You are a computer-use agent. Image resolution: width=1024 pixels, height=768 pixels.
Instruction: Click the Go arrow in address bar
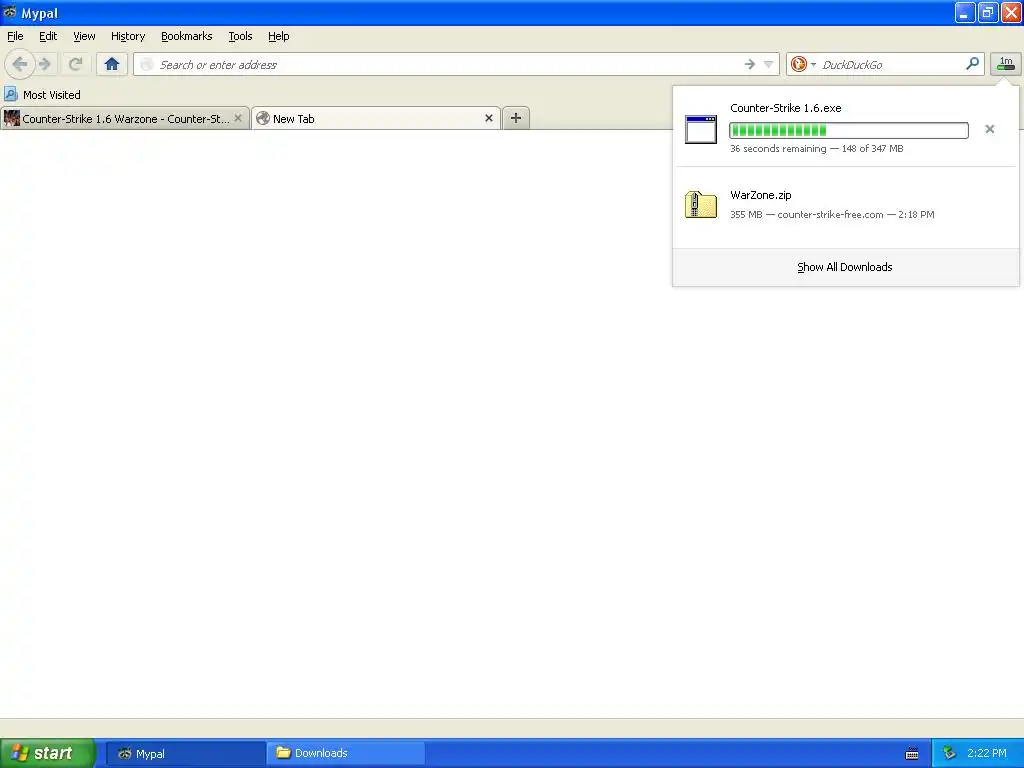click(x=750, y=64)
